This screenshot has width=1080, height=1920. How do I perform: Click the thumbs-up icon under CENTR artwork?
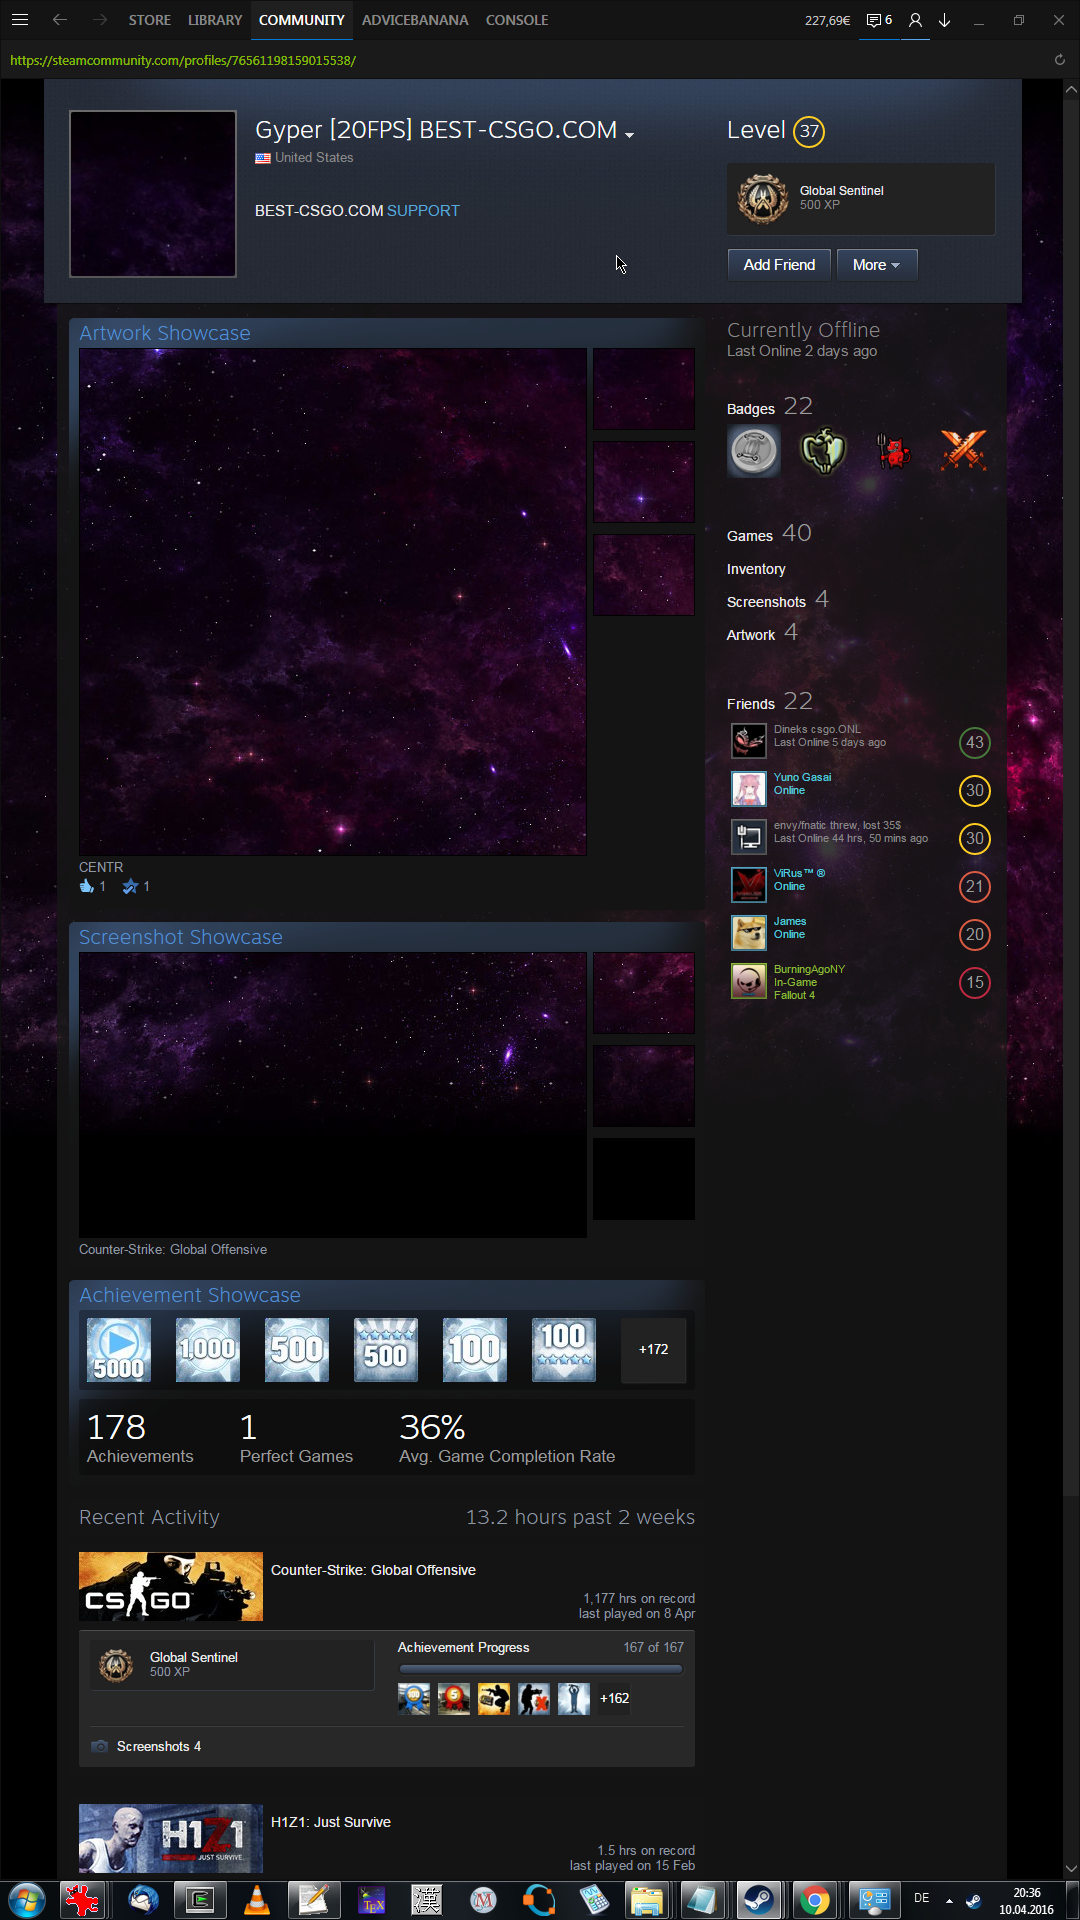point(87,886)
